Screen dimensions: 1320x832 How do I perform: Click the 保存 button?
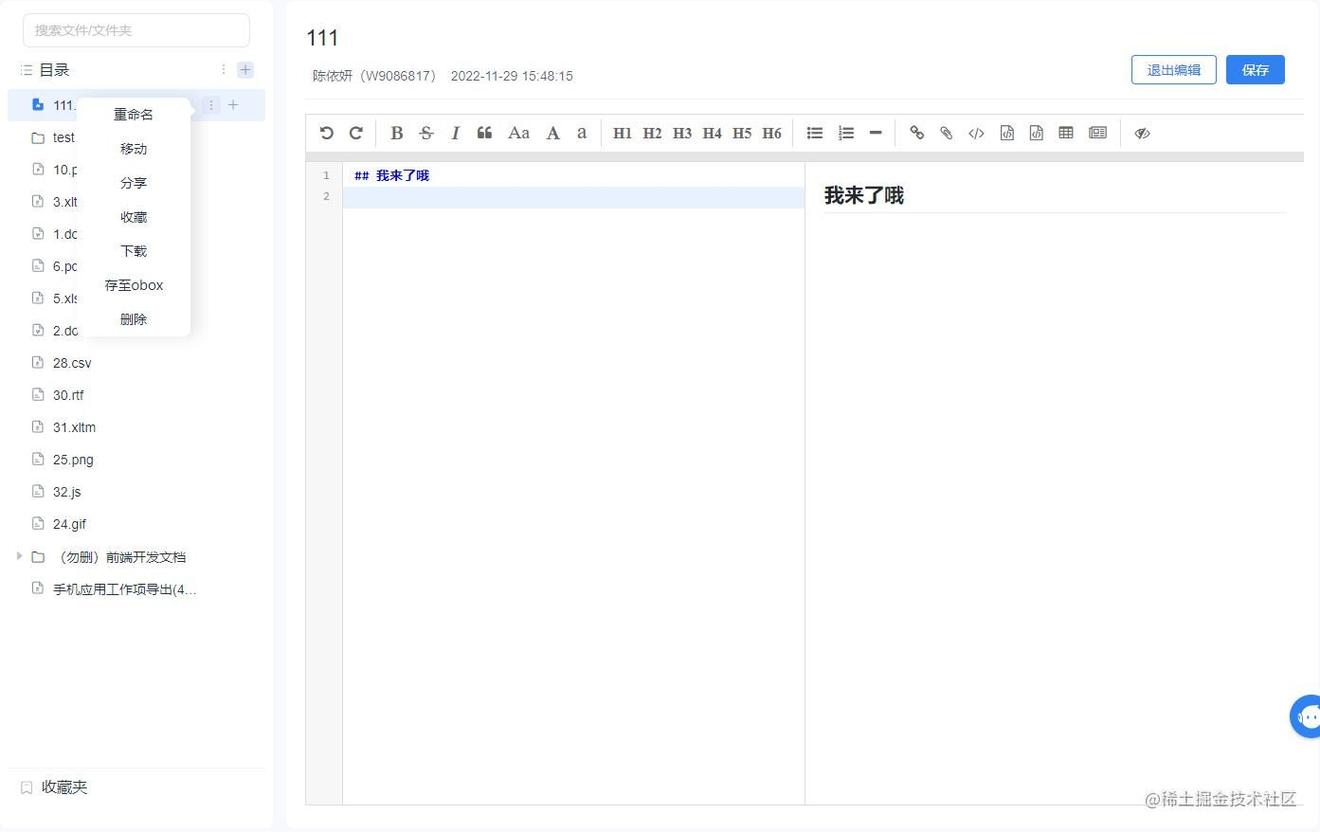tap(1254, 70)
